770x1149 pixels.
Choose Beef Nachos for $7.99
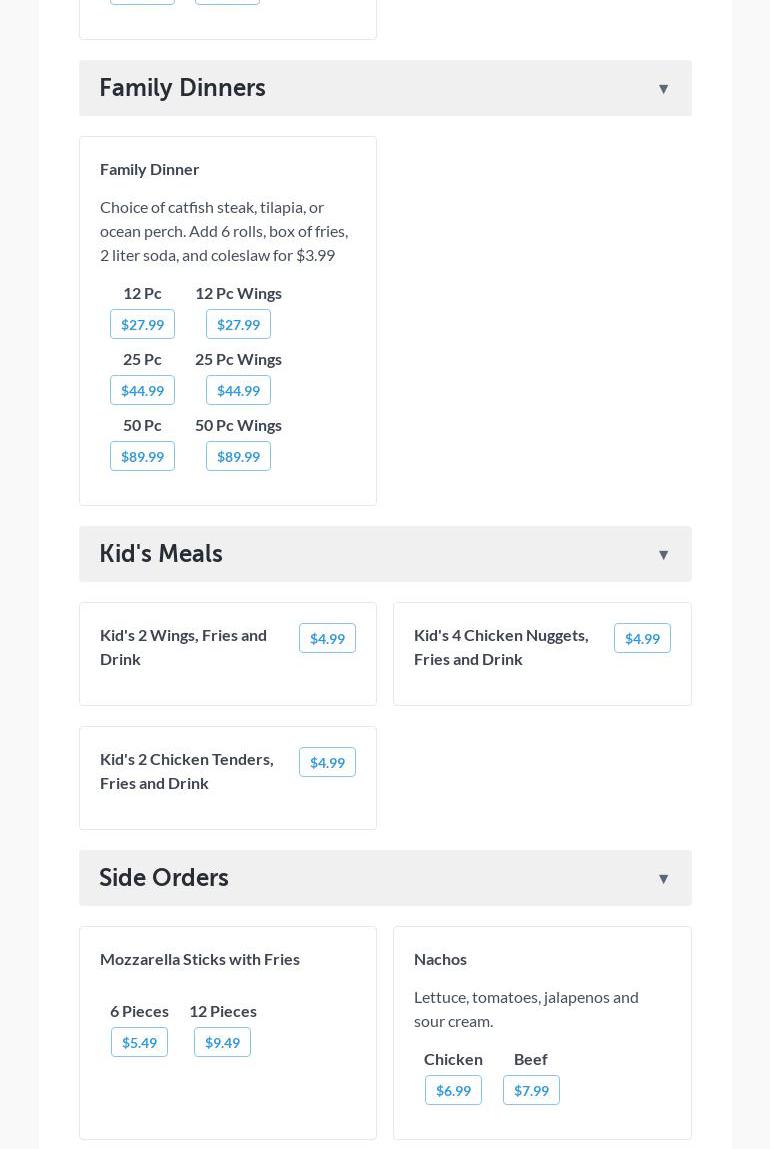click(531, 1090)
